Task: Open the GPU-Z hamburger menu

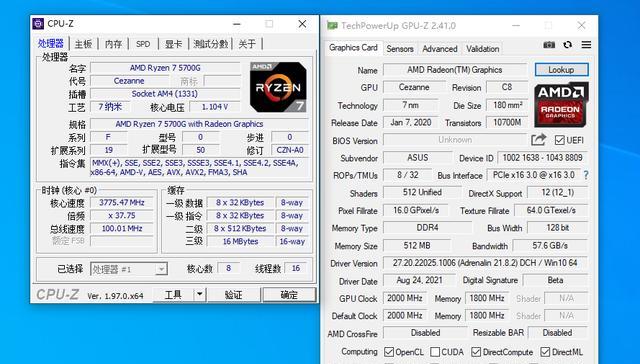Action: coord(586,44)
